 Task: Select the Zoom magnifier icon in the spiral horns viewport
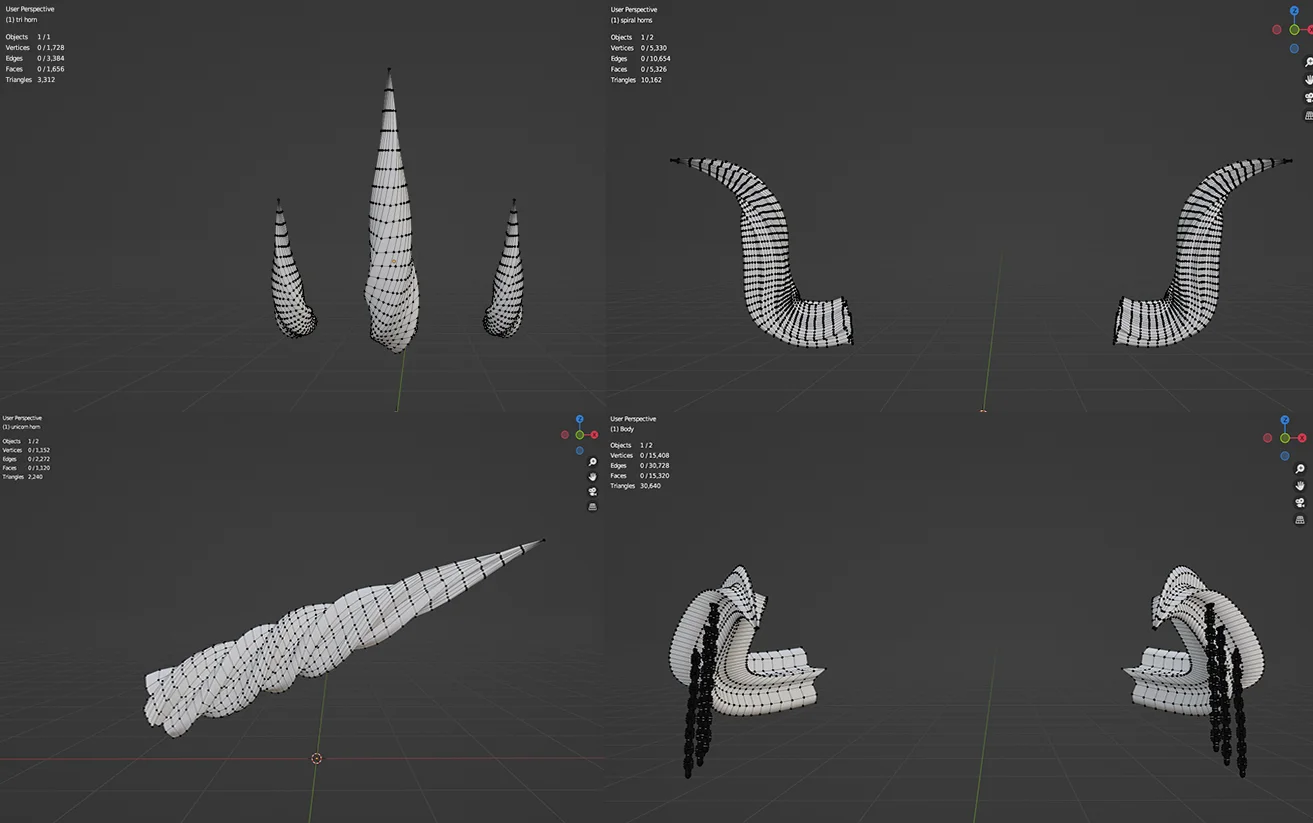(x=1308, y=62)
